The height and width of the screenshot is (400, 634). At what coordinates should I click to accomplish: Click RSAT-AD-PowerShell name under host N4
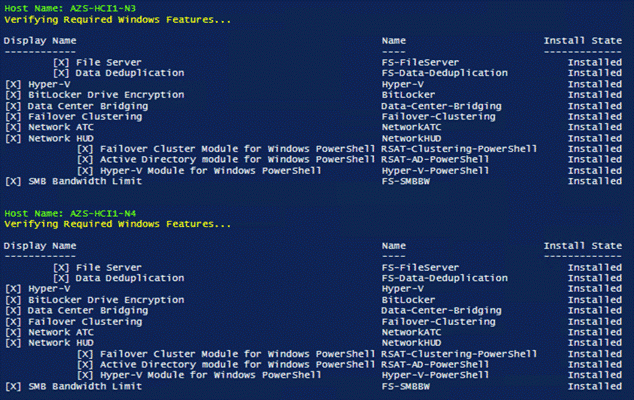pyautogui.click(x=435, y=364)
